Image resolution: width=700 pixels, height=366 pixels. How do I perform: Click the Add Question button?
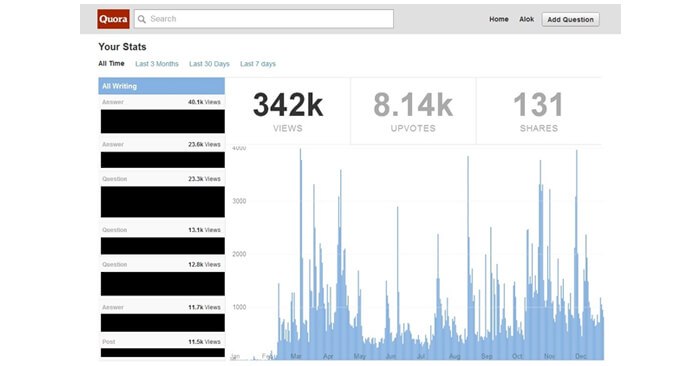[571, 20]
